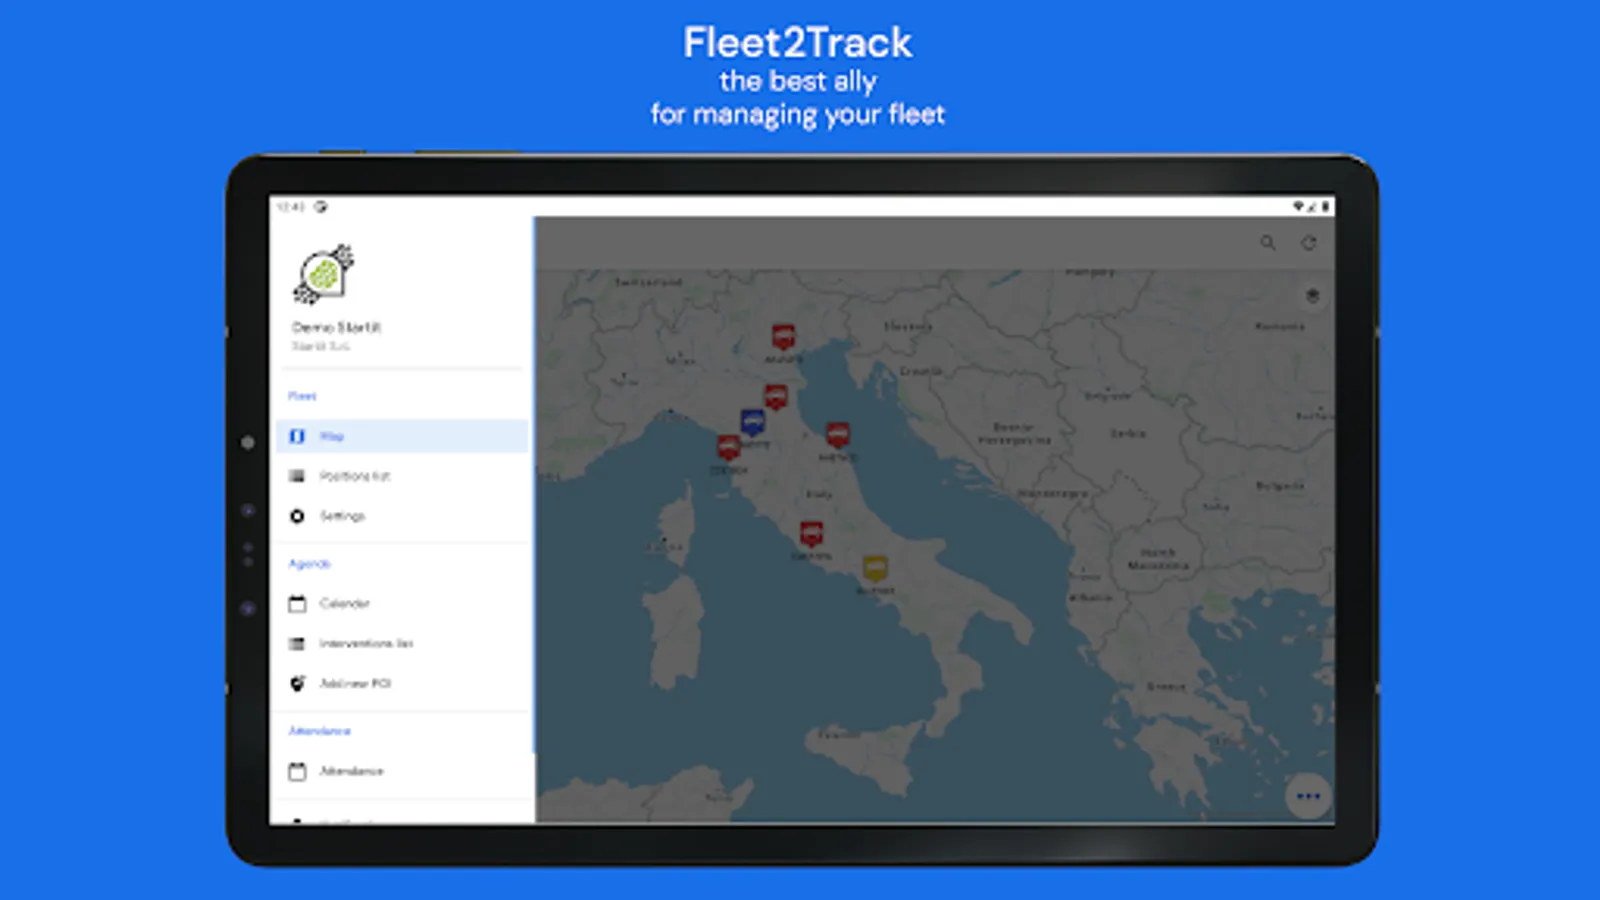Open the map layers button
Screen dimensions: 1600x900
point(1312,296)
